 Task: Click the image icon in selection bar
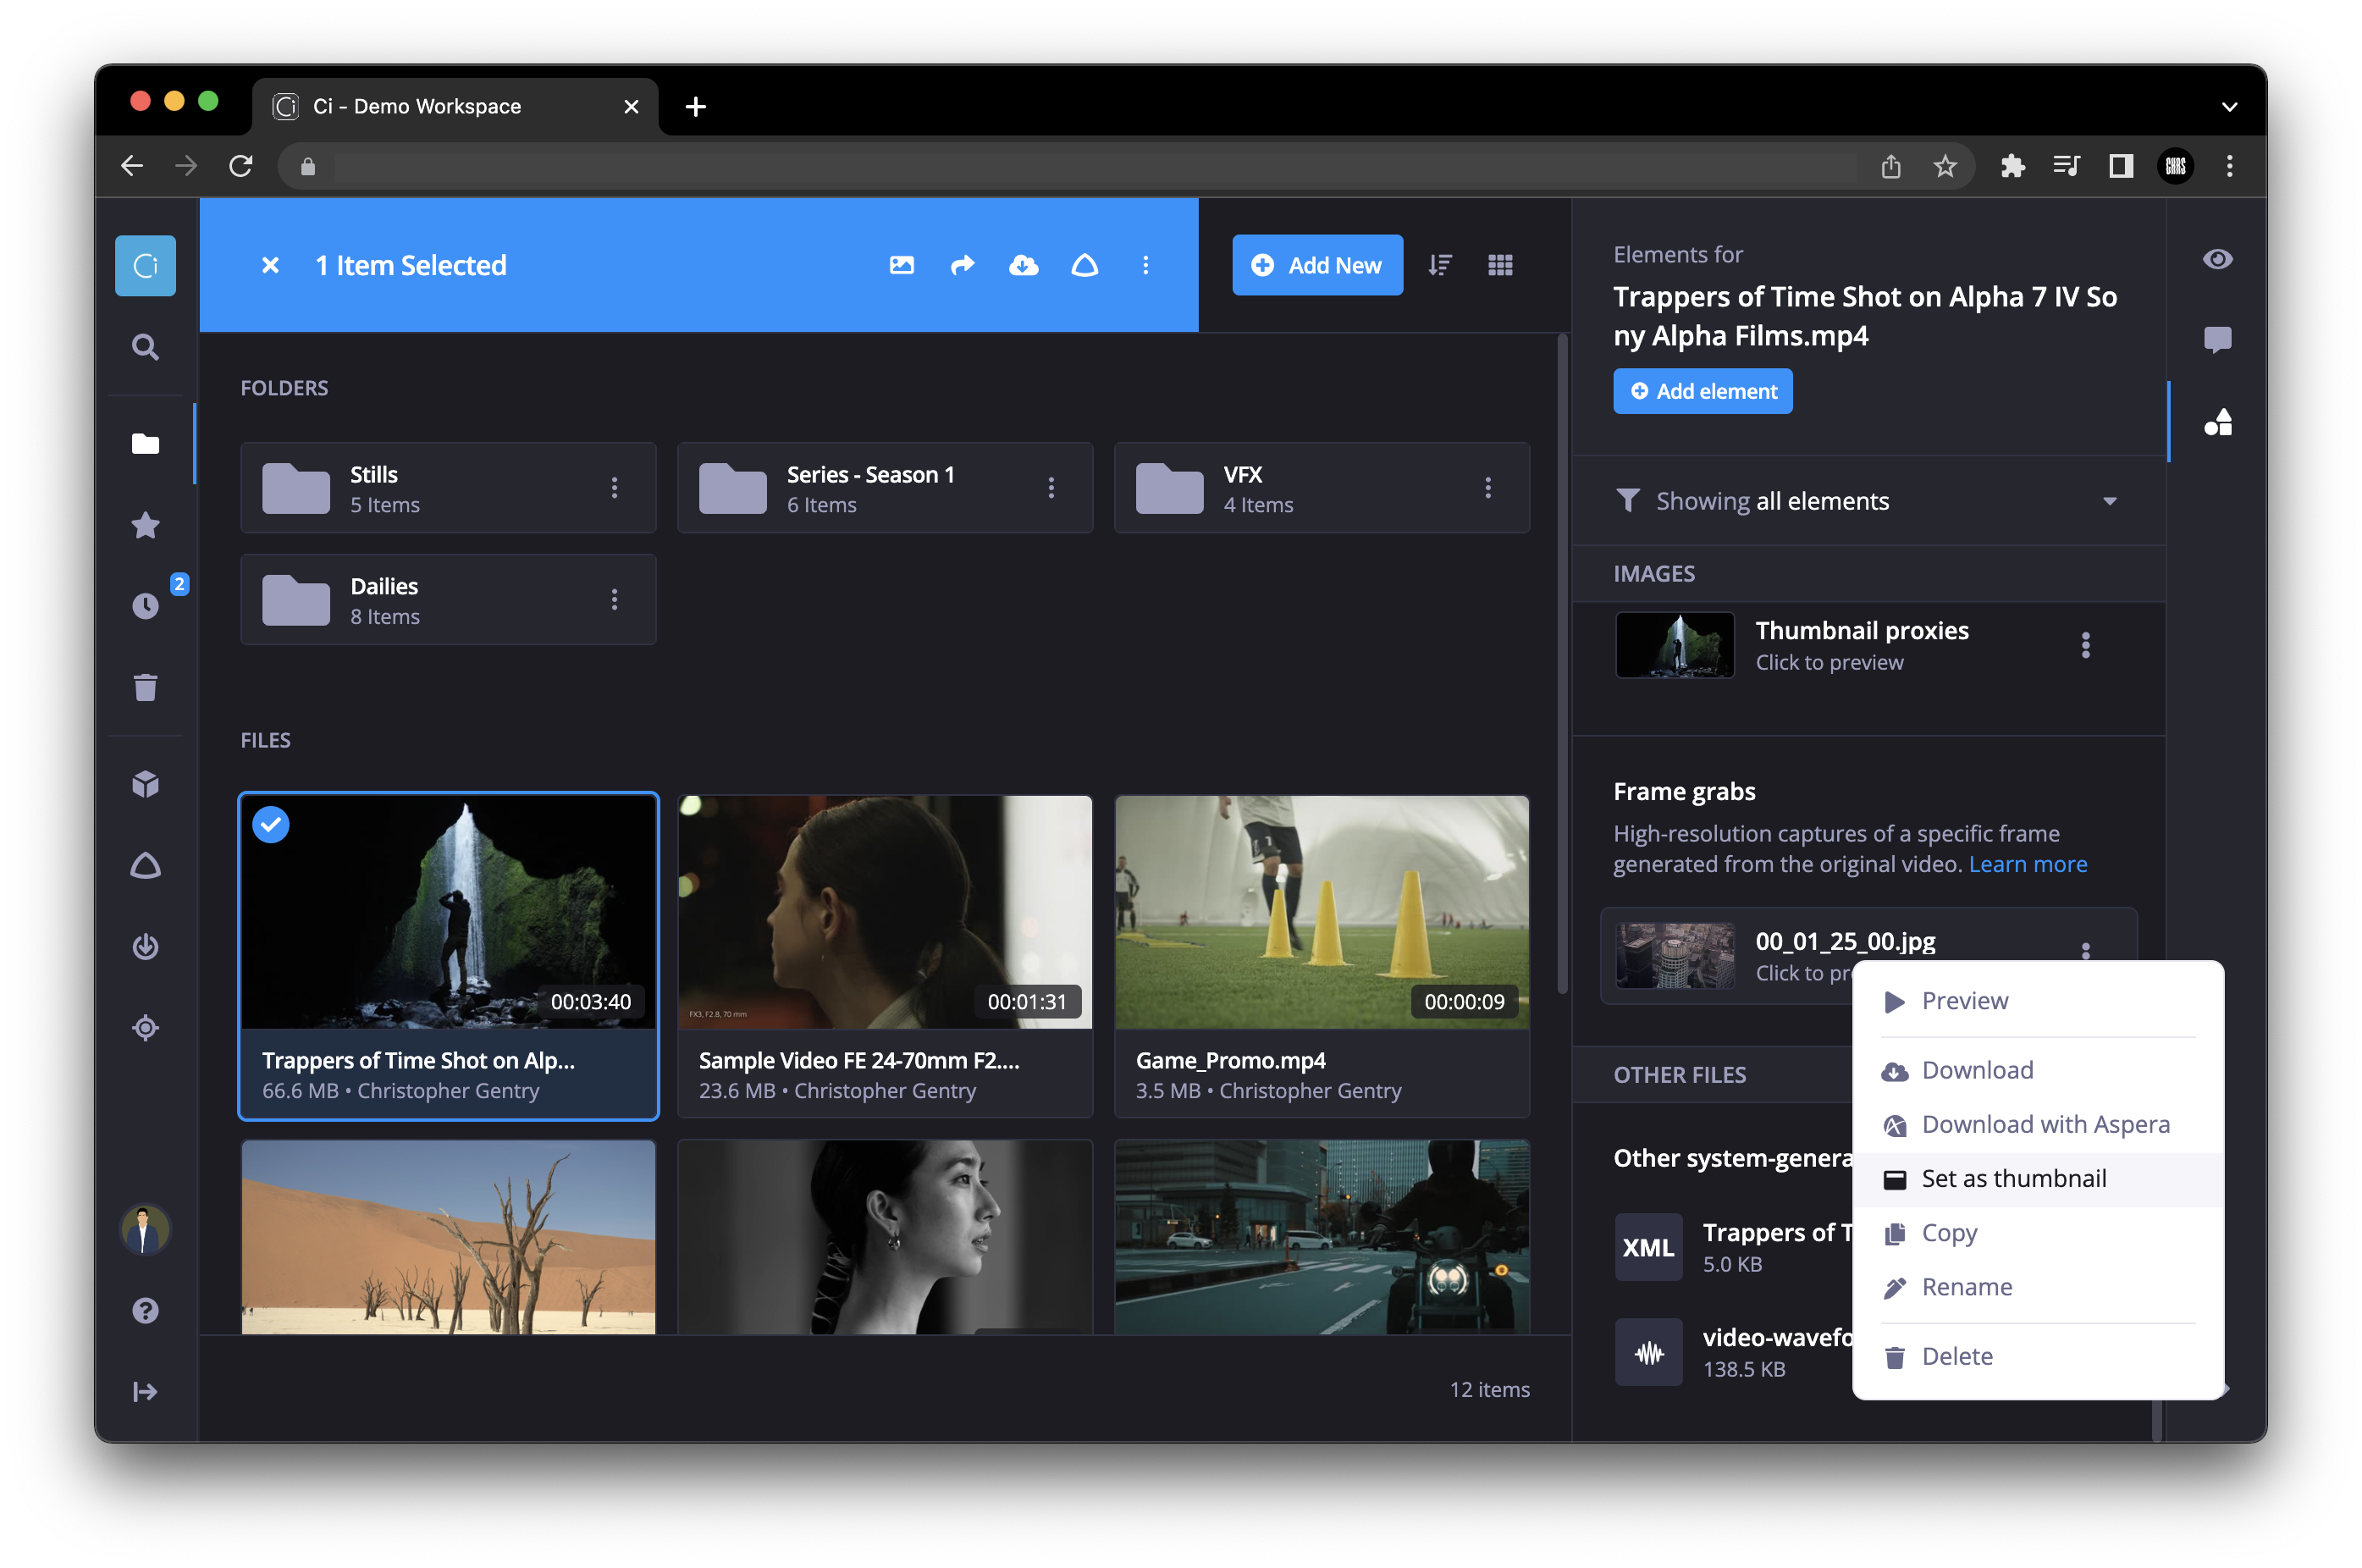(901, 265)
